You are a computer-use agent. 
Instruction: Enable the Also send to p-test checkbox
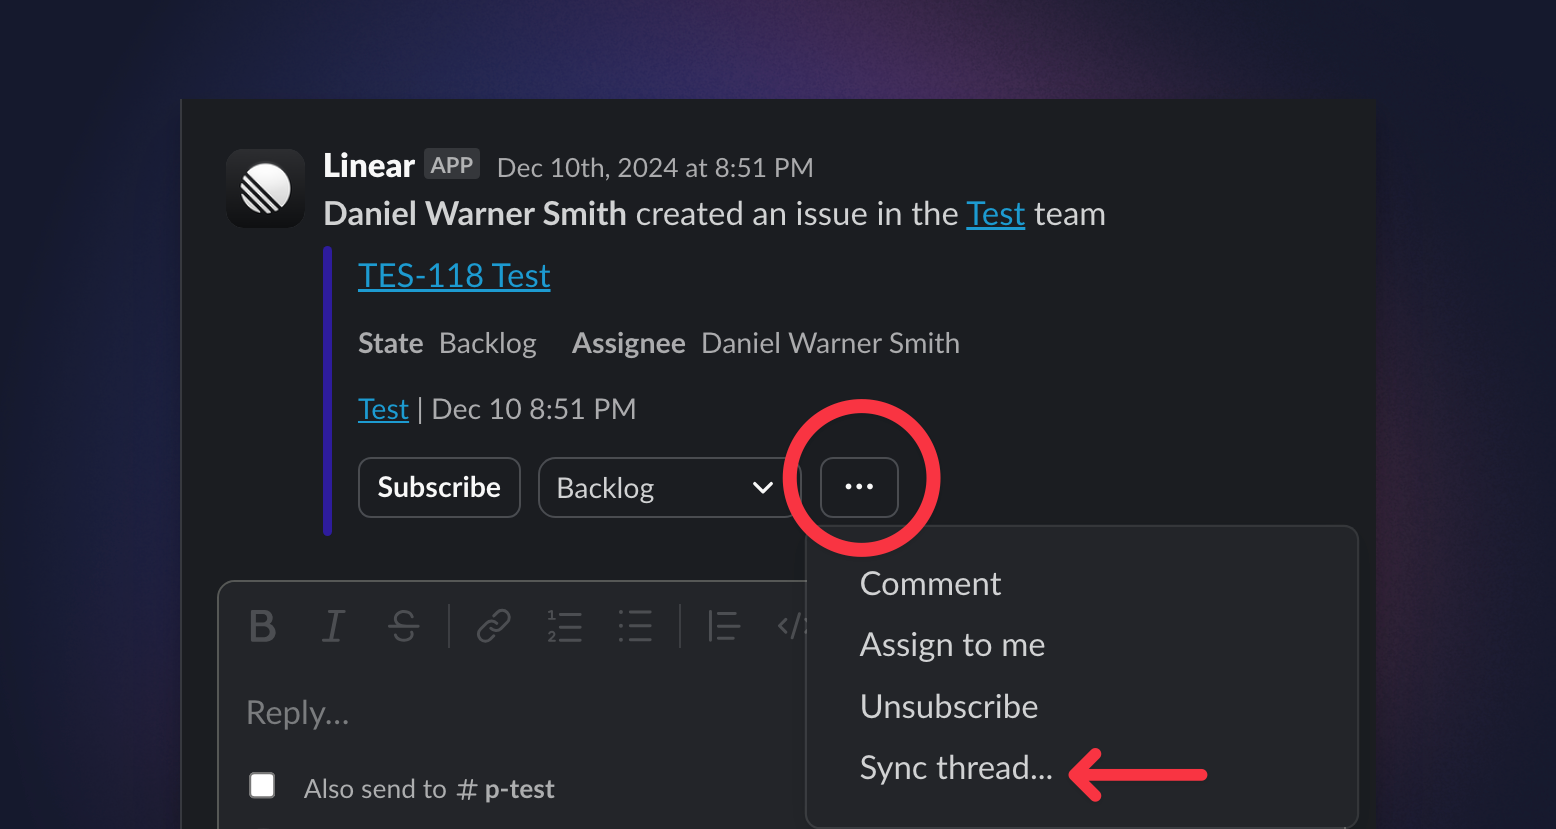262,785
